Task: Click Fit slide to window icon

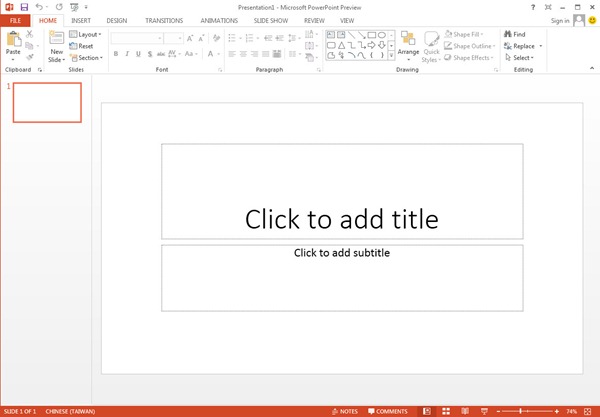Action: pyautogui.click(x=589, y=411)
